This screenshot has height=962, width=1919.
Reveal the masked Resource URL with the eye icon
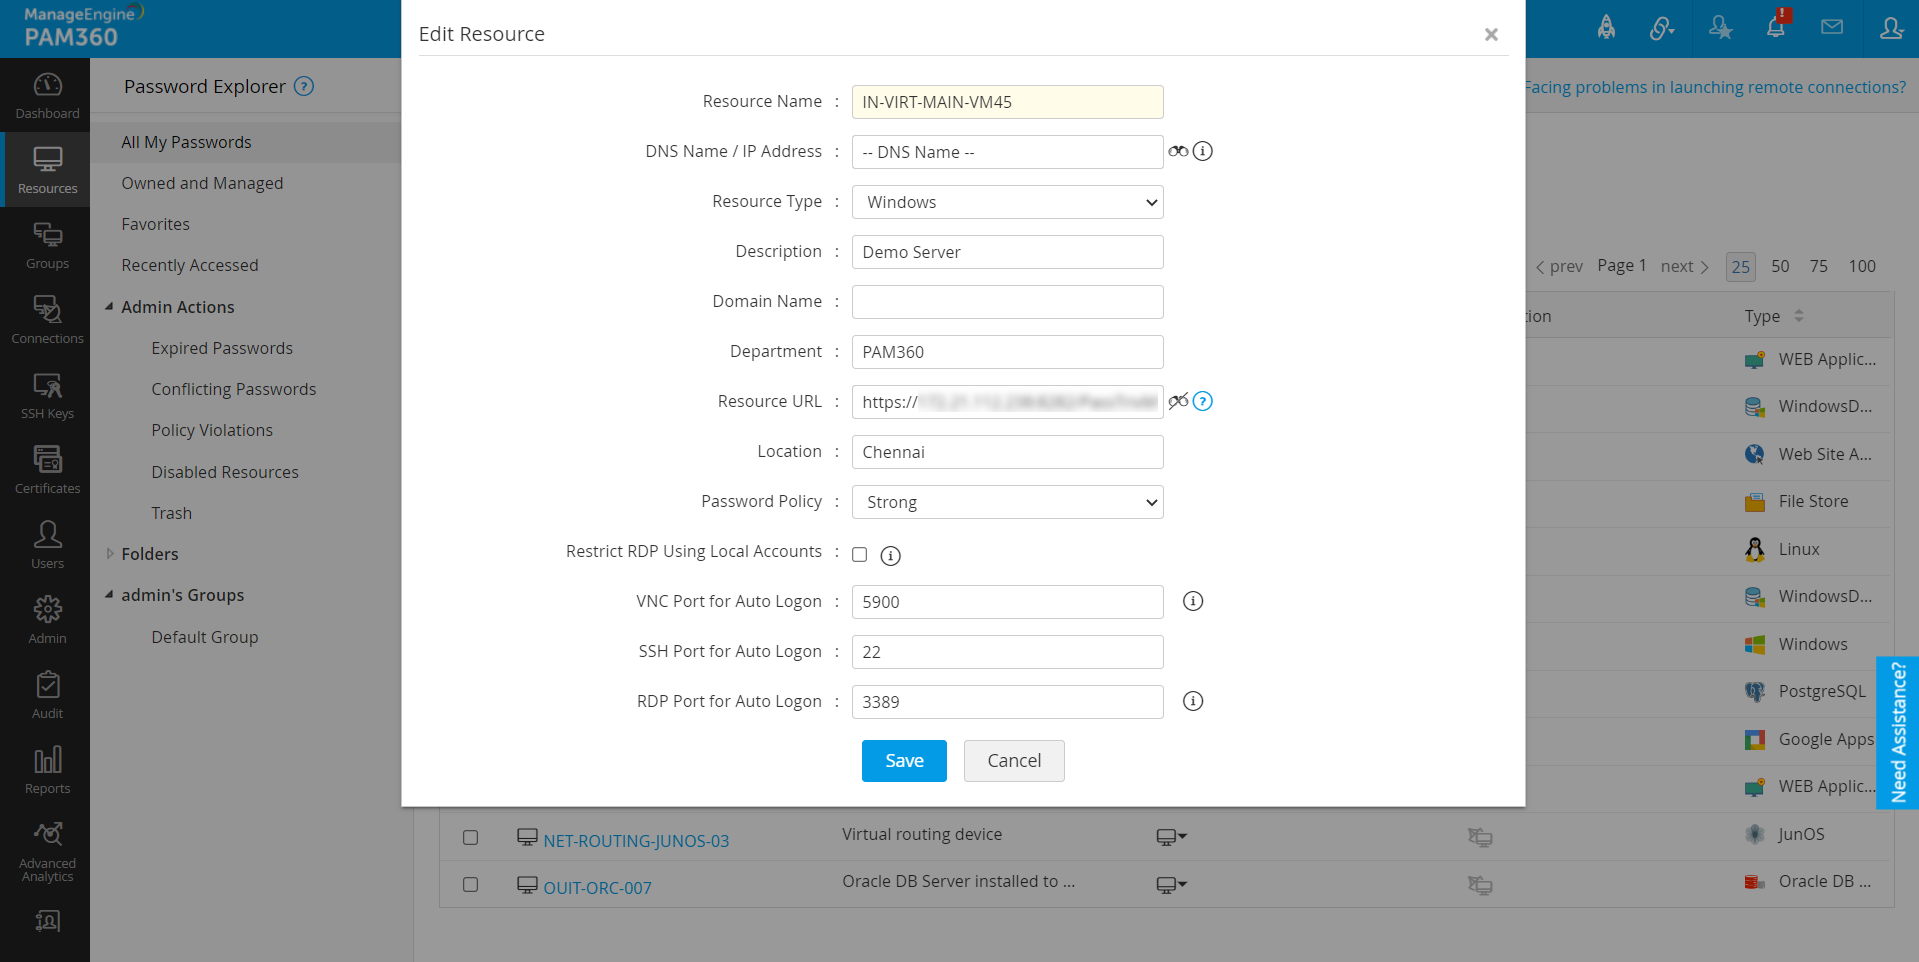click(x=1179, y=401)
